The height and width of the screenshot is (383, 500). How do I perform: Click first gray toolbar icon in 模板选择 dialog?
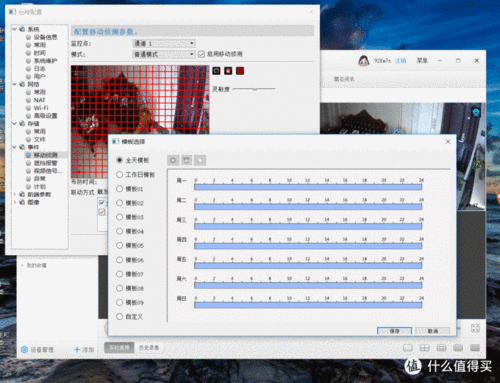pos(173,160)
